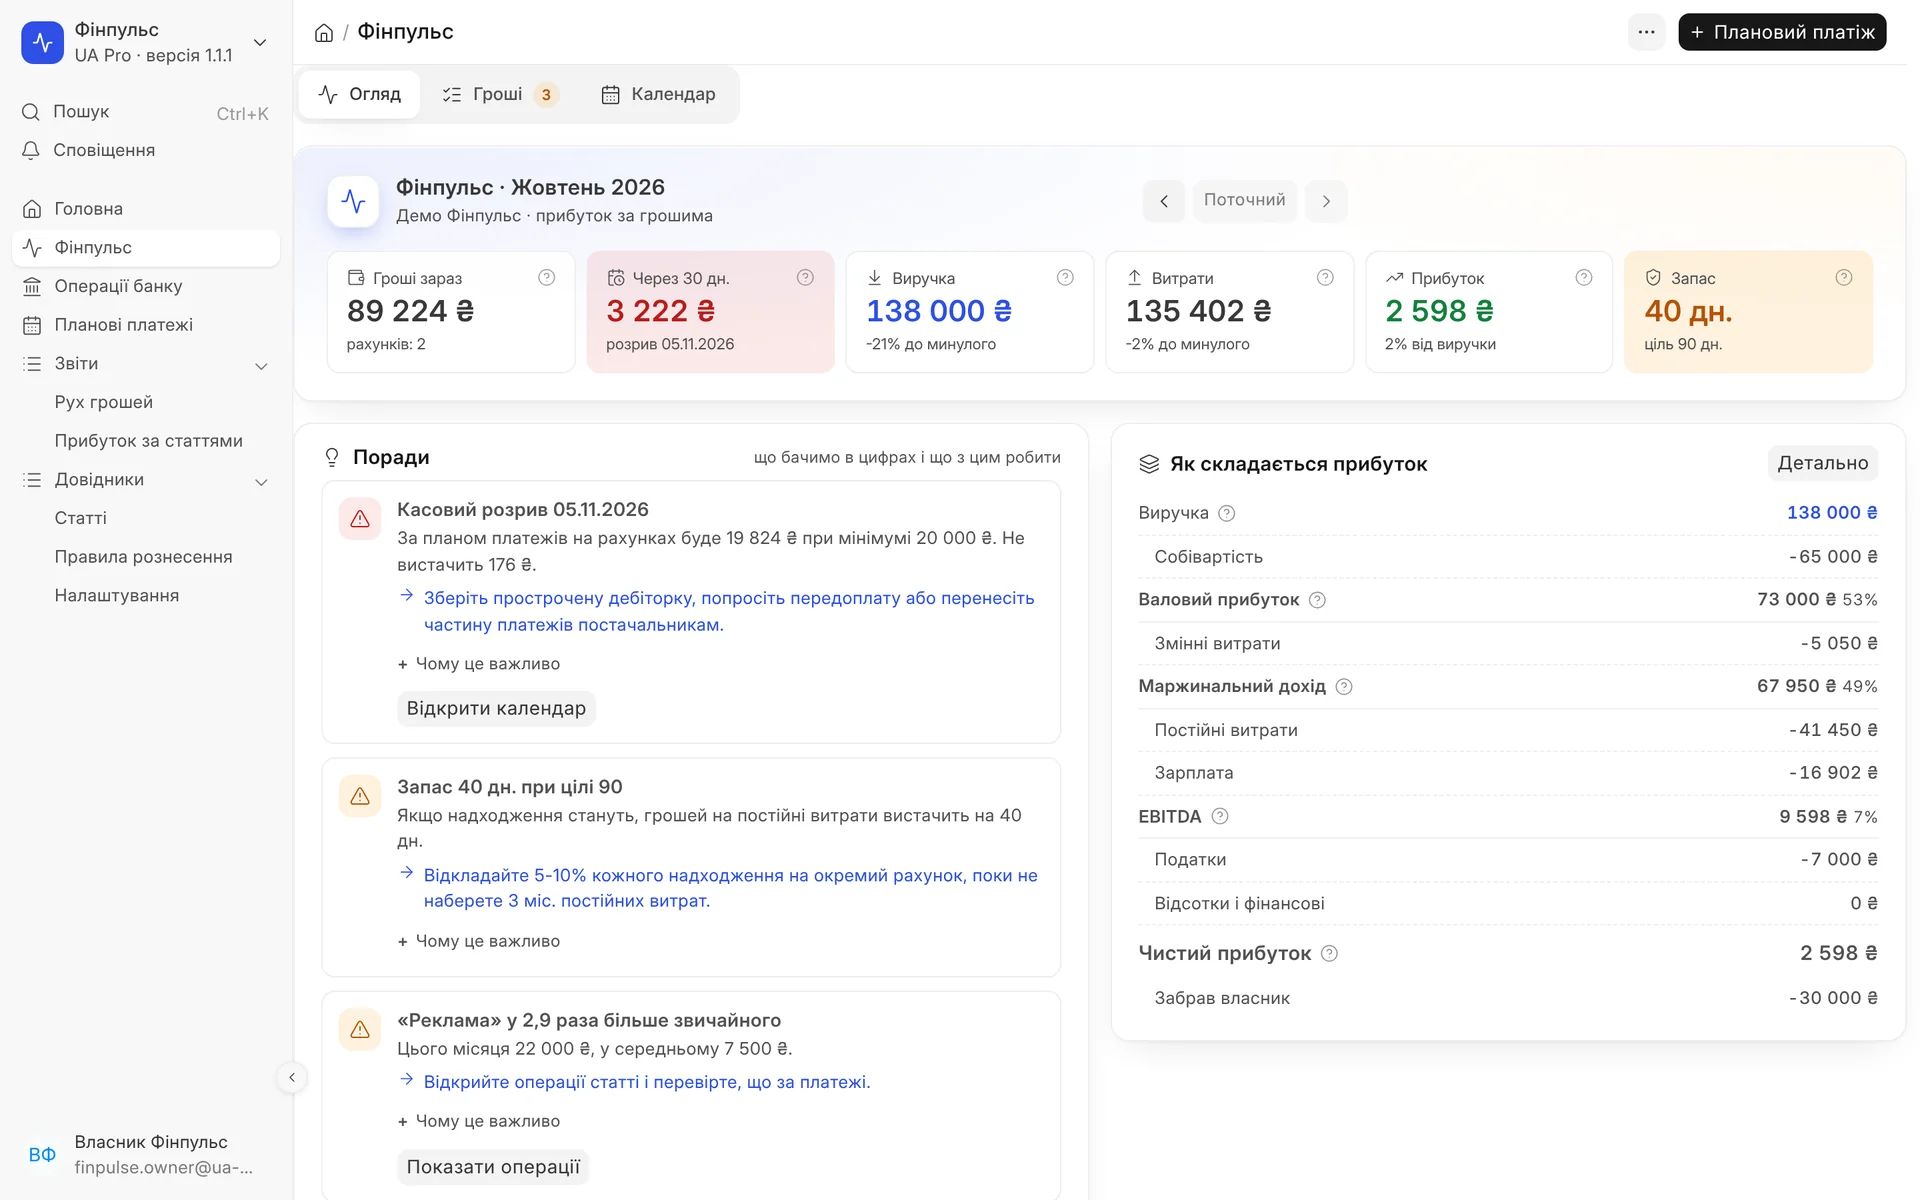Image resolution: width=1920 pixels, height=1200 pixels.
Task: Collapse the Довідники sidebar section
Action: tap(261, 481)
